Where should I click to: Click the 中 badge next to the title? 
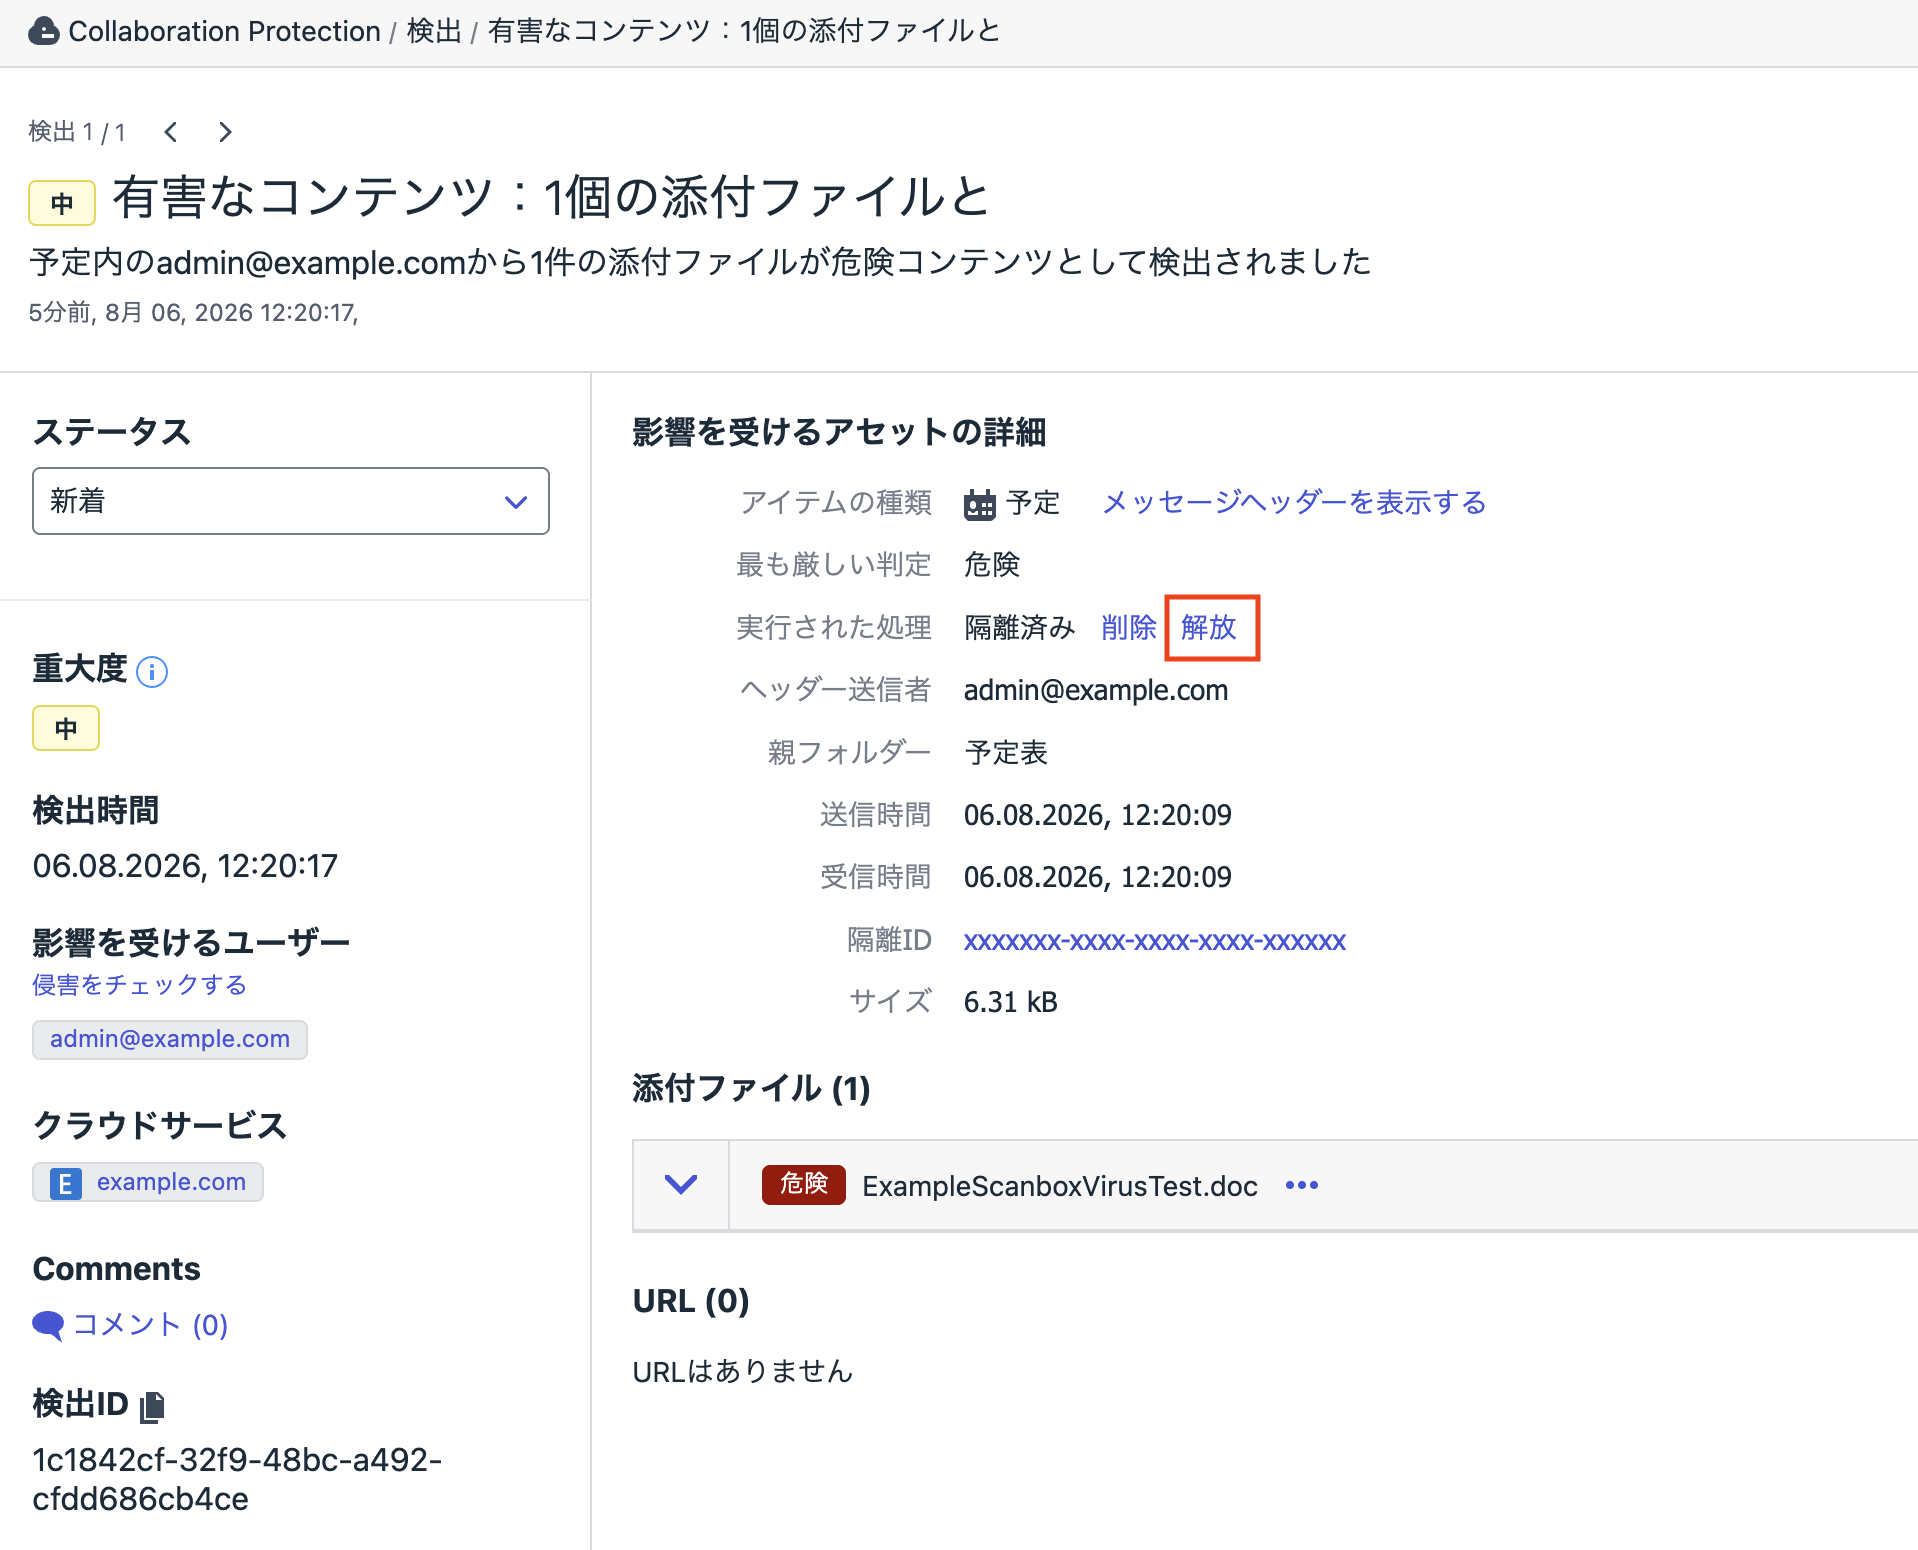point(62,203)
